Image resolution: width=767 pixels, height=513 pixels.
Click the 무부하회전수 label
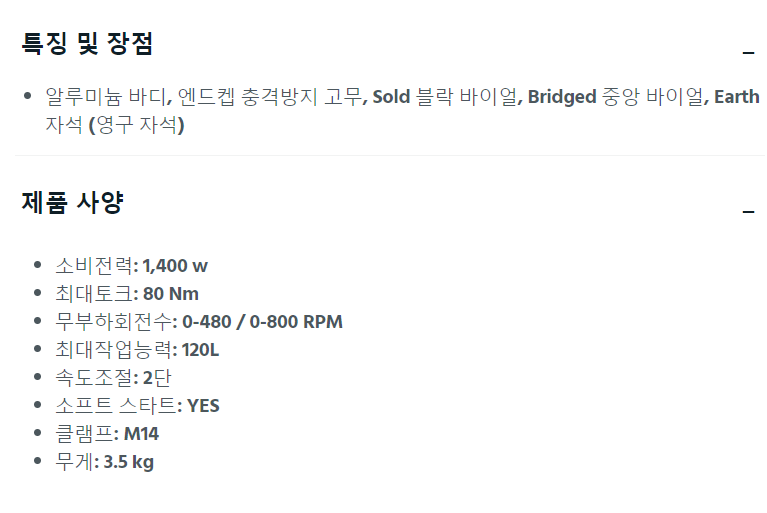click(113, 321)
